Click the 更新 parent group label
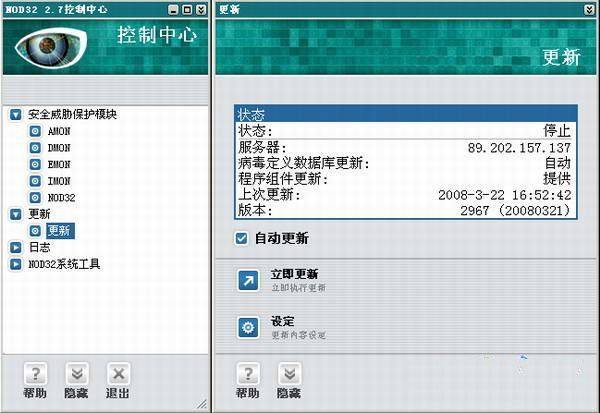 pyautogui.click(x=39, y=214)
